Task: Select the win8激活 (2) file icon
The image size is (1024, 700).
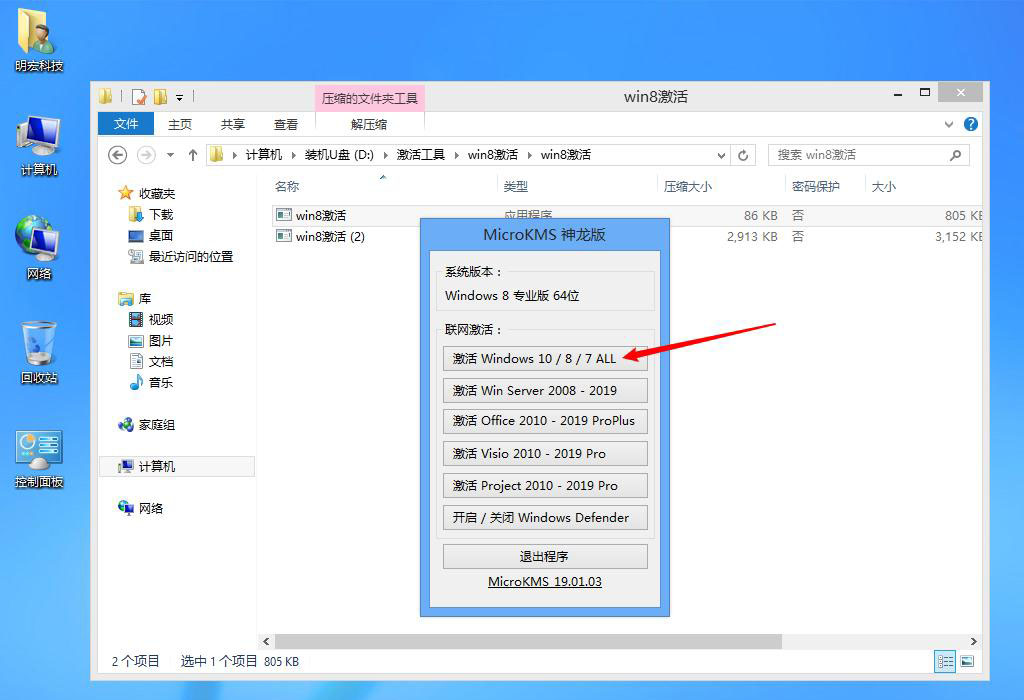Action: coord(283,236)
